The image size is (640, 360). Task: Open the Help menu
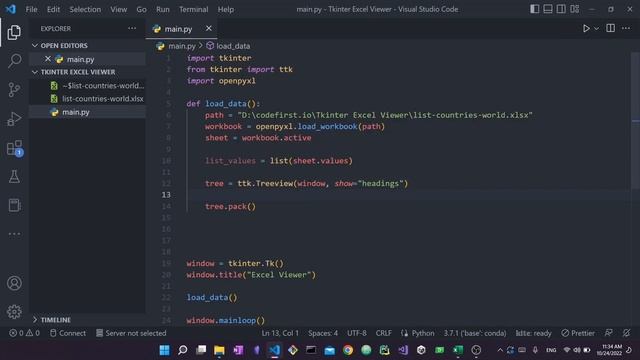pos(226,9)
